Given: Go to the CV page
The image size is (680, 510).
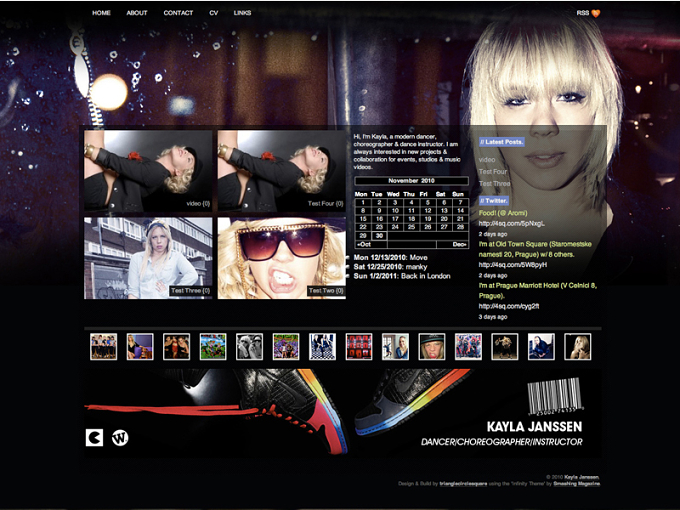Looking at the screenshot, I should (213, 13).
